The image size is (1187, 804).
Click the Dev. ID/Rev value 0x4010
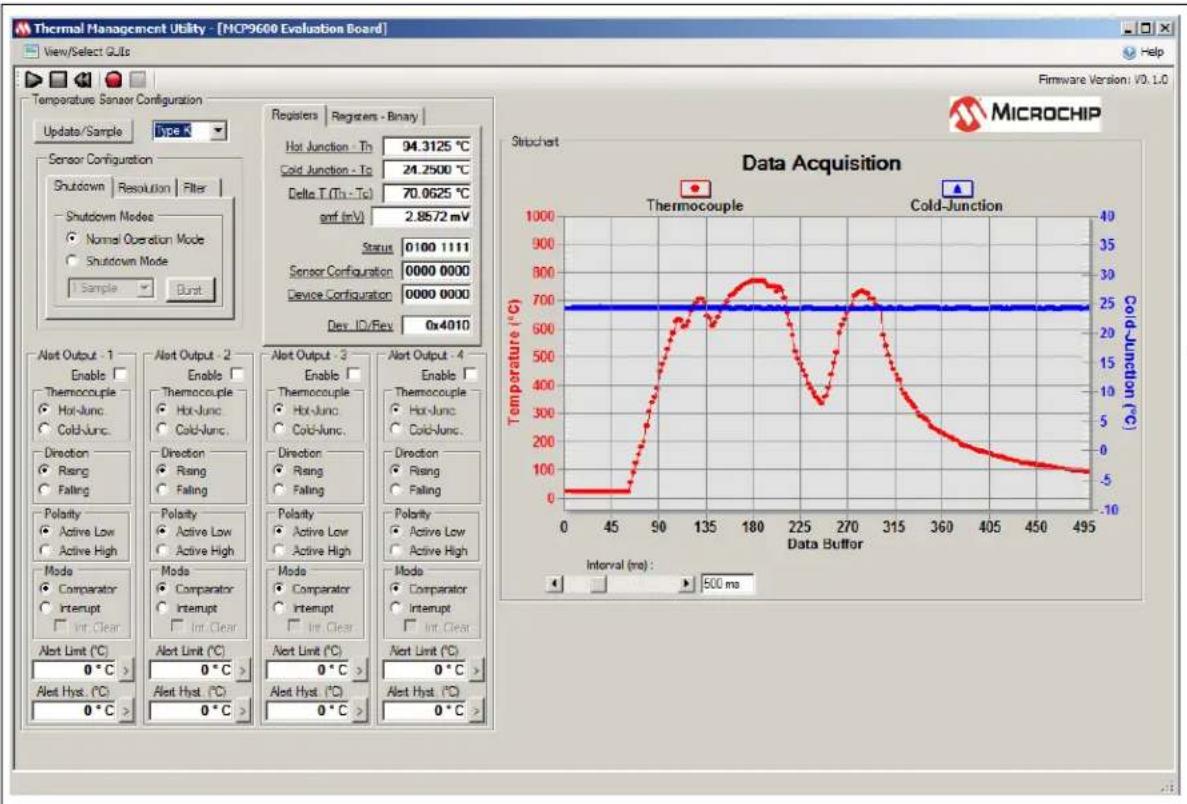pos(437,325)
